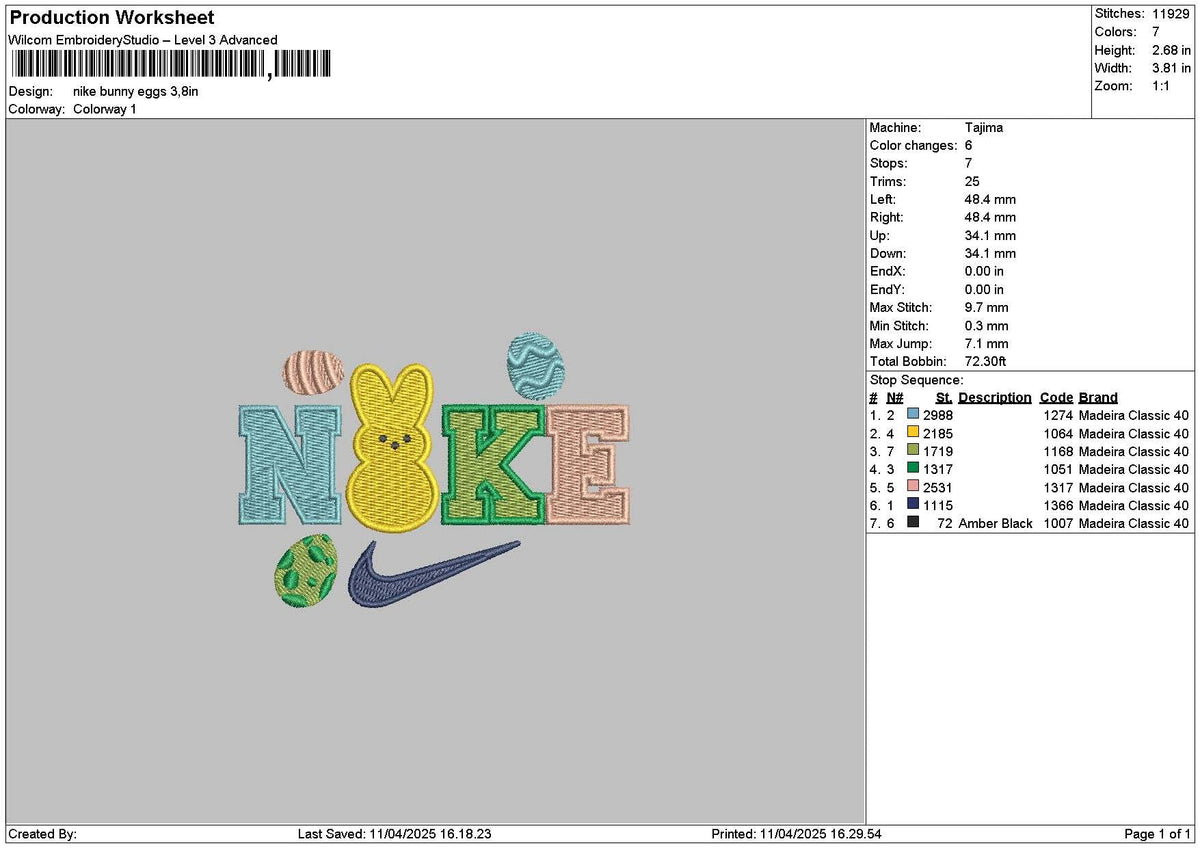The width and height of the screenshot is (1200, 848).
Task: Click the 'Brand' column header
Action: coord(1099,397)
